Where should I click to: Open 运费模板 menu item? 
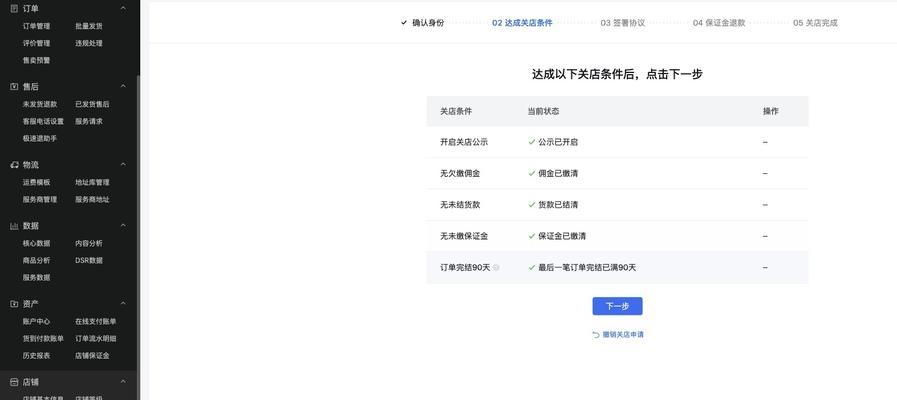tap(37, 182)
